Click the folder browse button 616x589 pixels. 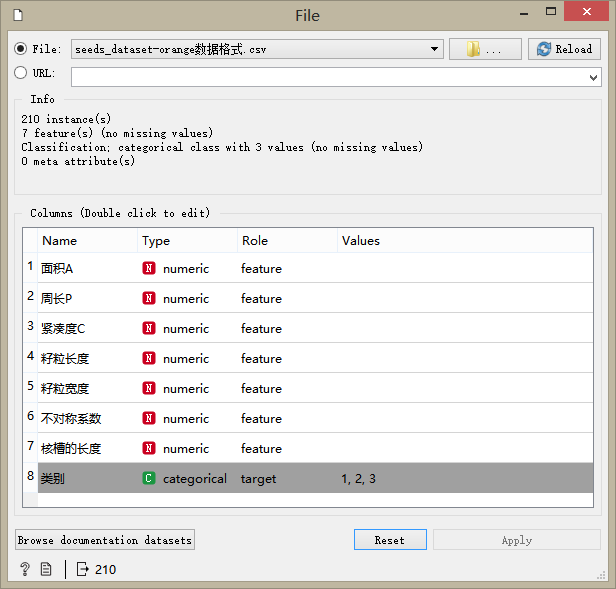click(485, 49)
